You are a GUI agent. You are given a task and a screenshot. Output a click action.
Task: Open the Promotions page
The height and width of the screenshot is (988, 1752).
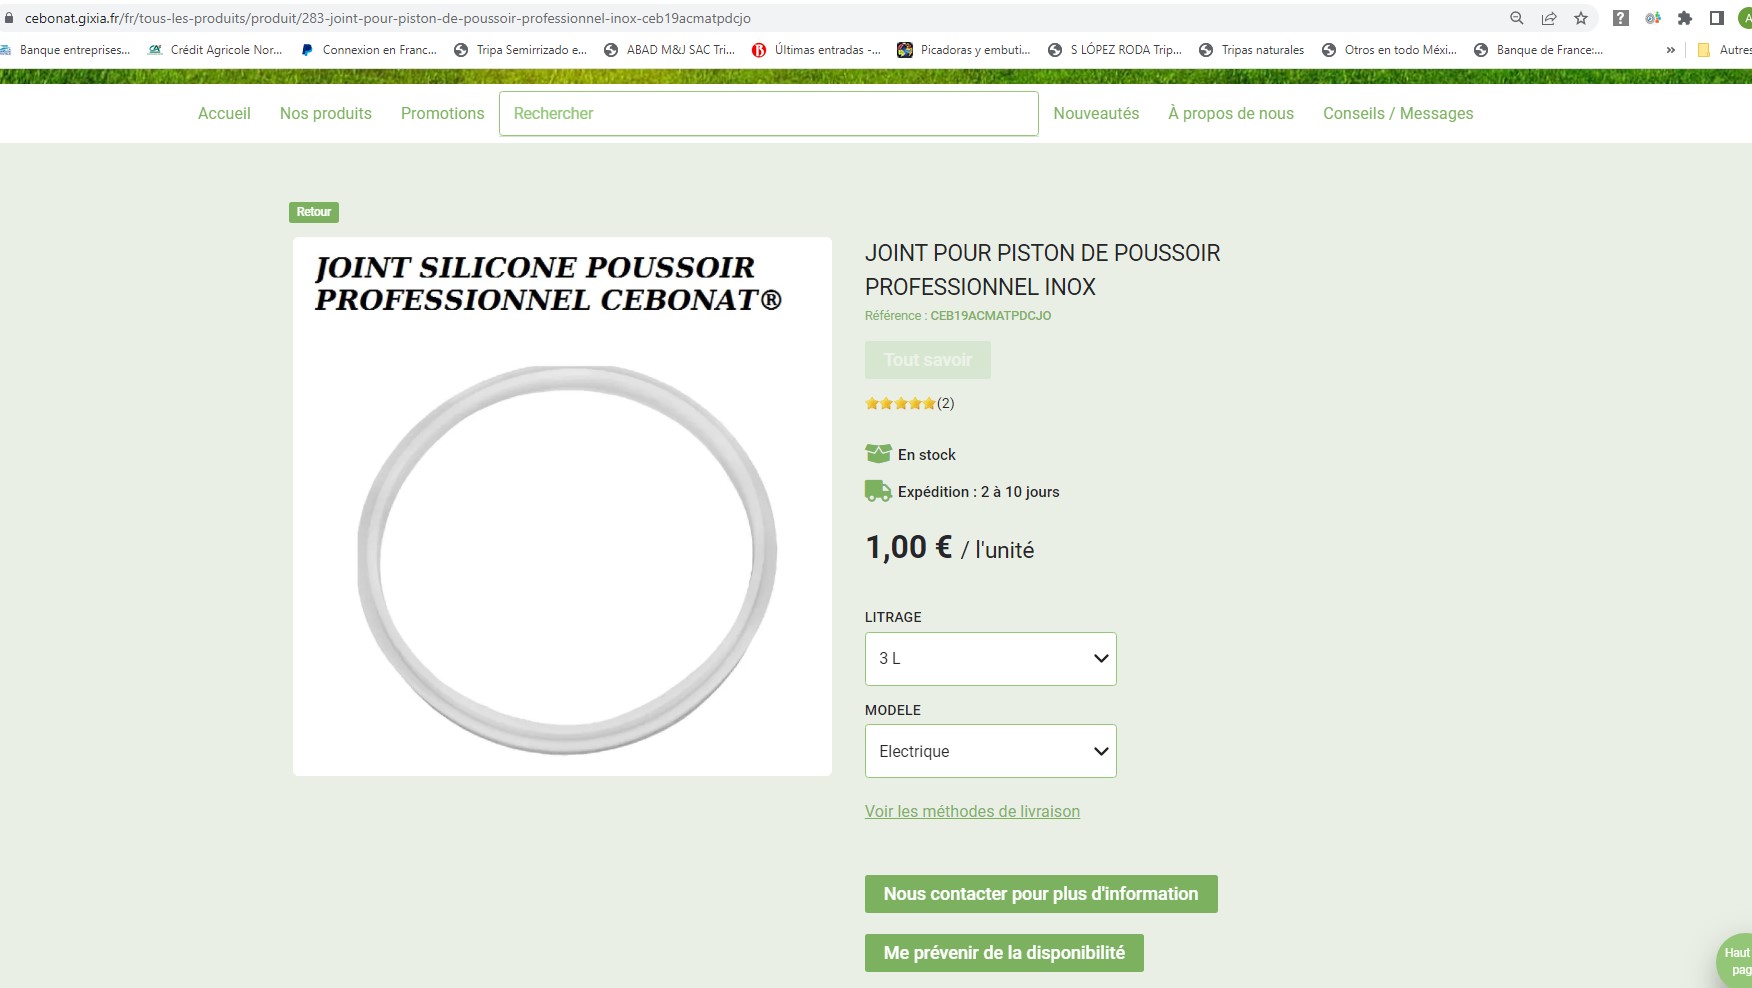pyautogui.click(x=442, y=114)
